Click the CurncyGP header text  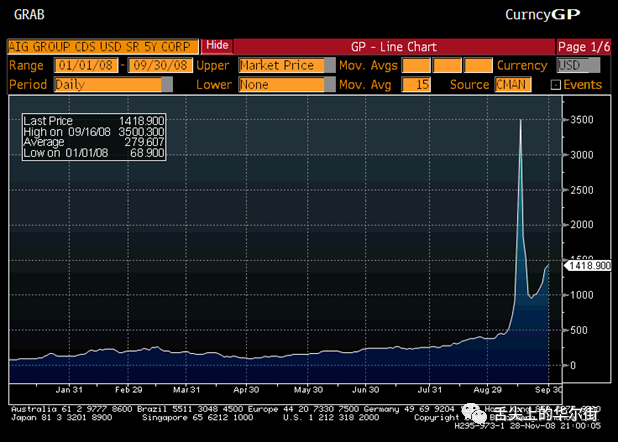click(x=543, y=15)
